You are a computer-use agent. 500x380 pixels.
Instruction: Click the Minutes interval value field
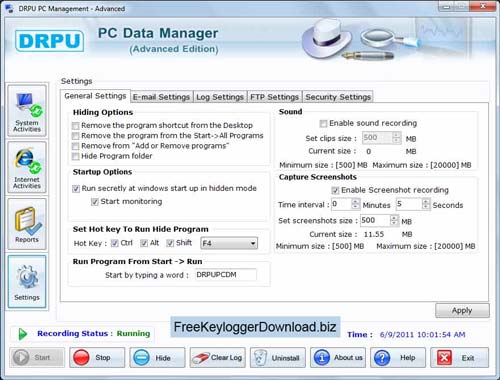(342, 204)
